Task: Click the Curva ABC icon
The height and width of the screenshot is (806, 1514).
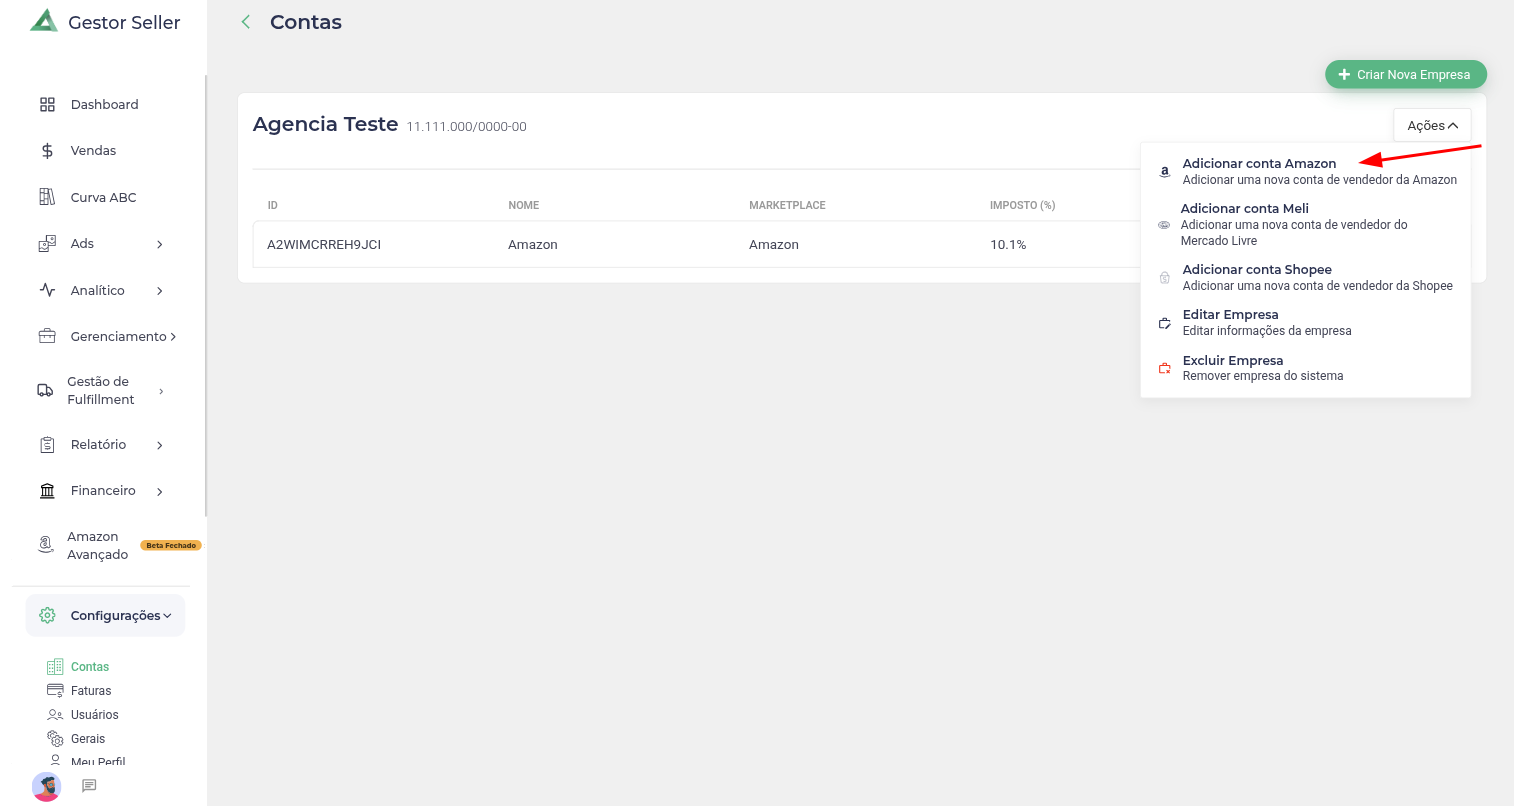Action: click(x=47, y=197)
